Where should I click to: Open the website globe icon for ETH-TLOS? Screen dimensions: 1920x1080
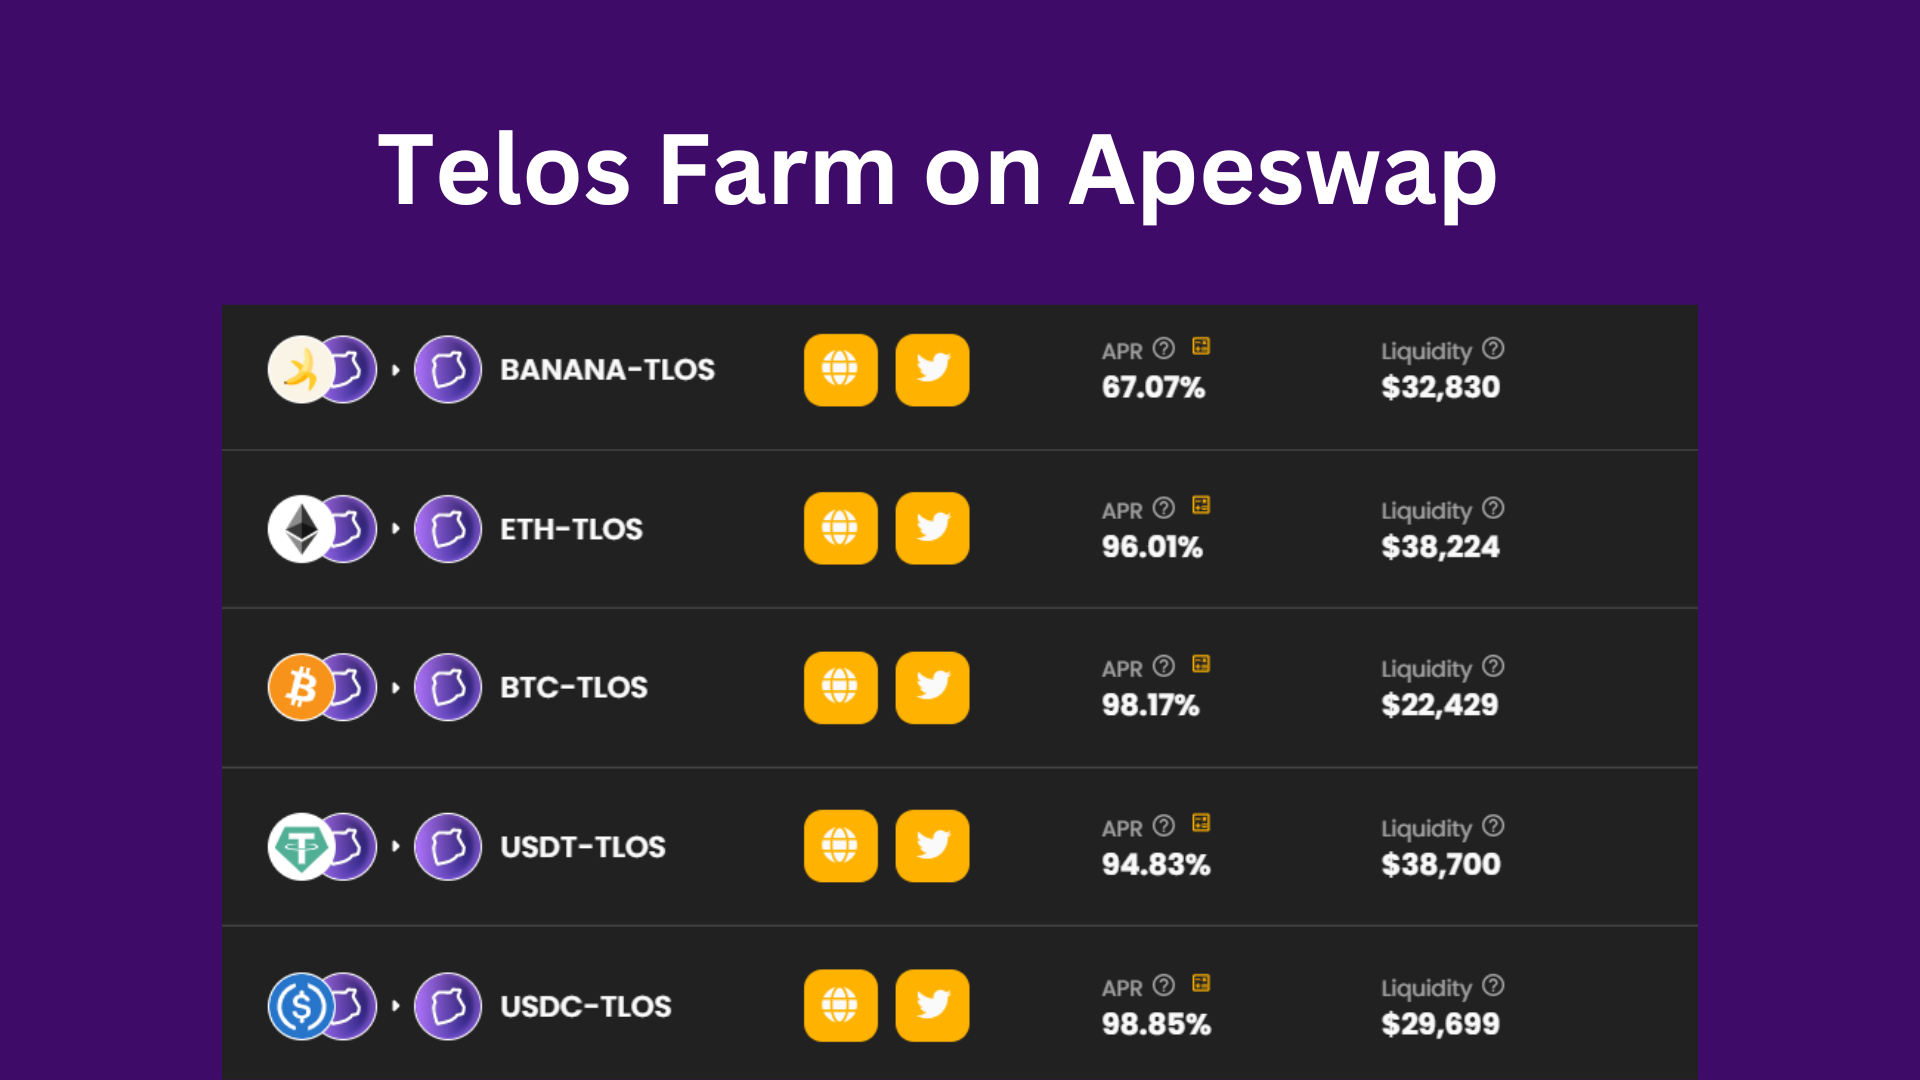pos(840,528)
